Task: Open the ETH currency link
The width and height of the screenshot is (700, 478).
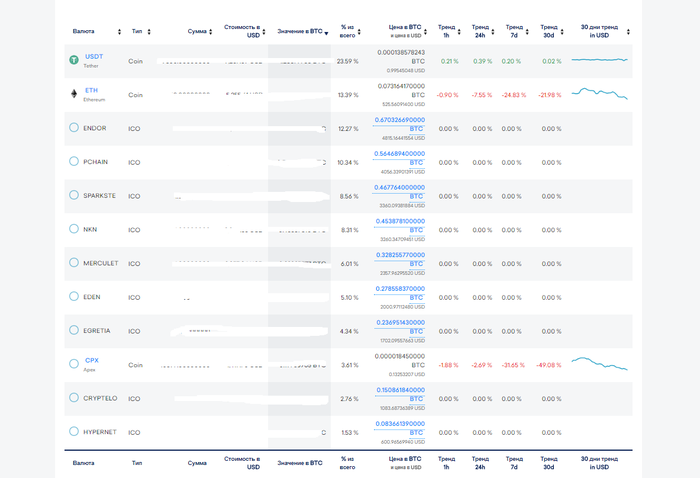Action: point(92,90)
